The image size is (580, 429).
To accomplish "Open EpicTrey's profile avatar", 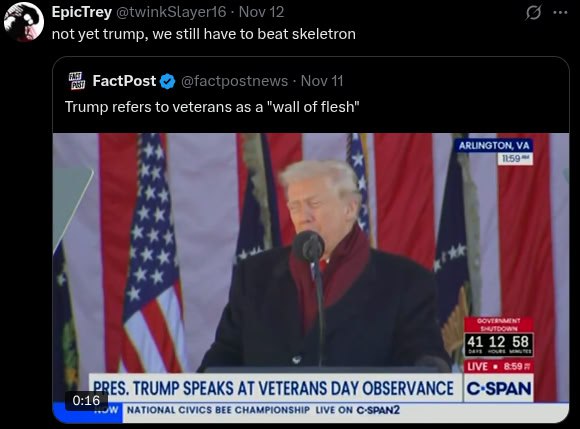I will pyautogui.click(x=24, y=21).
